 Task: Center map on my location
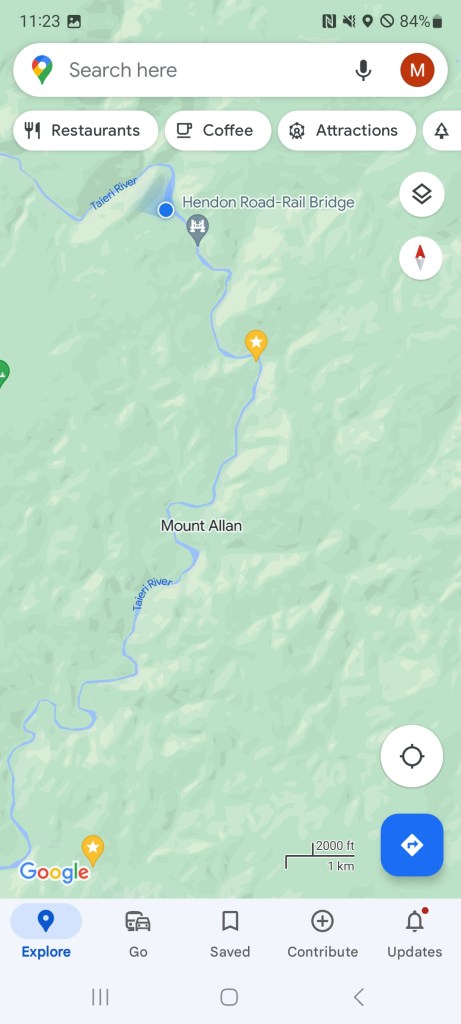(x=412, y=756)
